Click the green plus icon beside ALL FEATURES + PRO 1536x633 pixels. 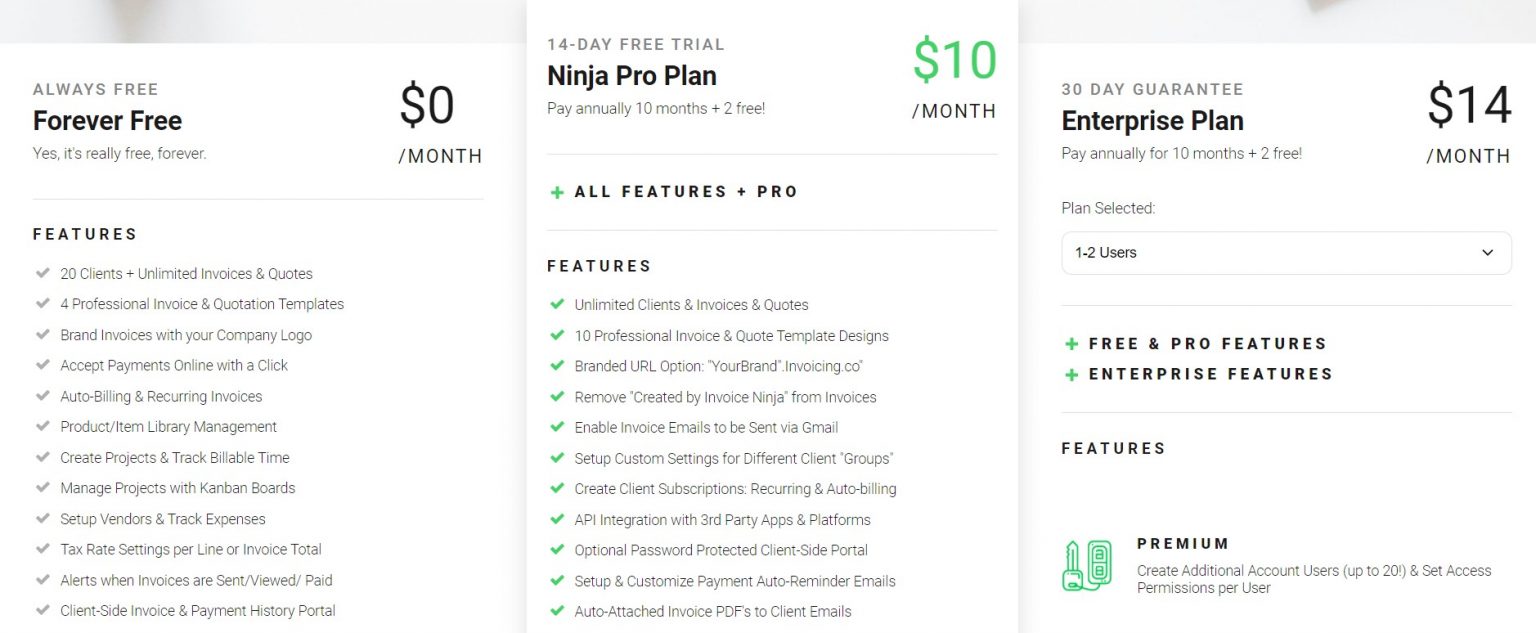coord(557,192)
